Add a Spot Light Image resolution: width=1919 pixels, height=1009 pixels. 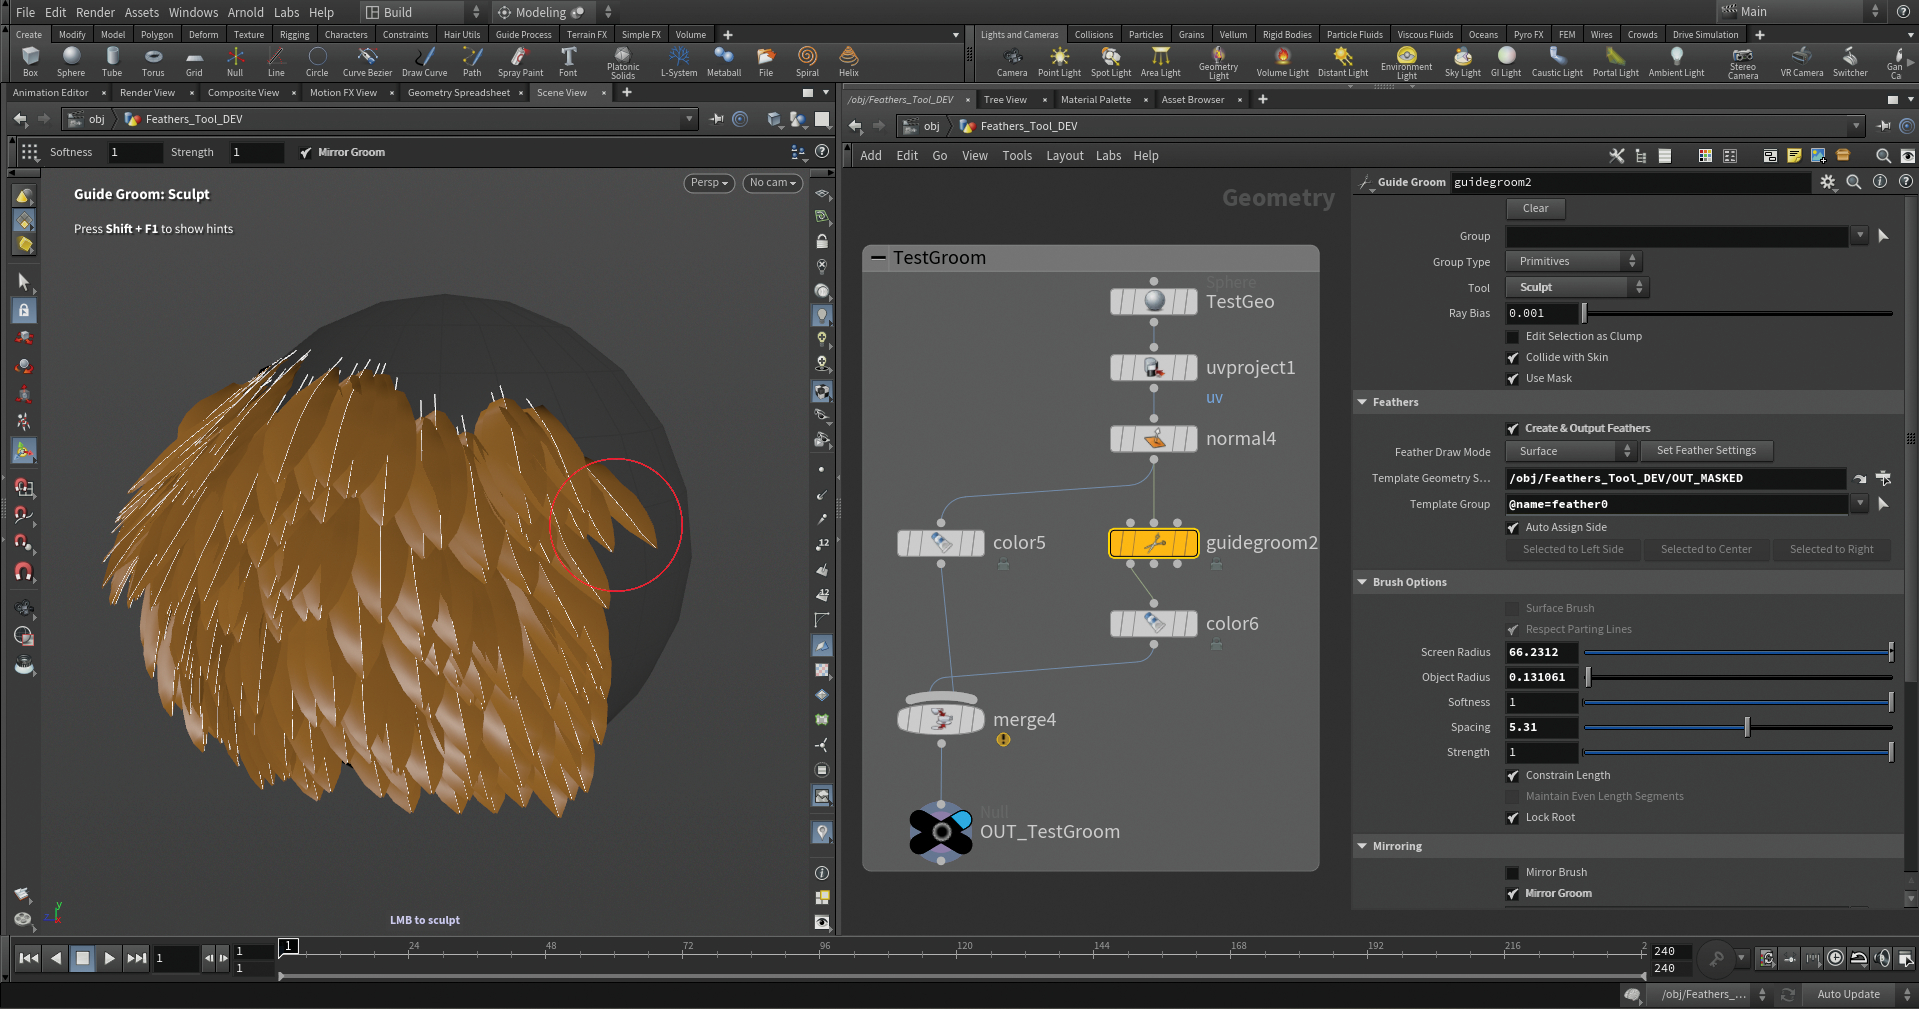pyautogui.click(x=1111, y=61)
